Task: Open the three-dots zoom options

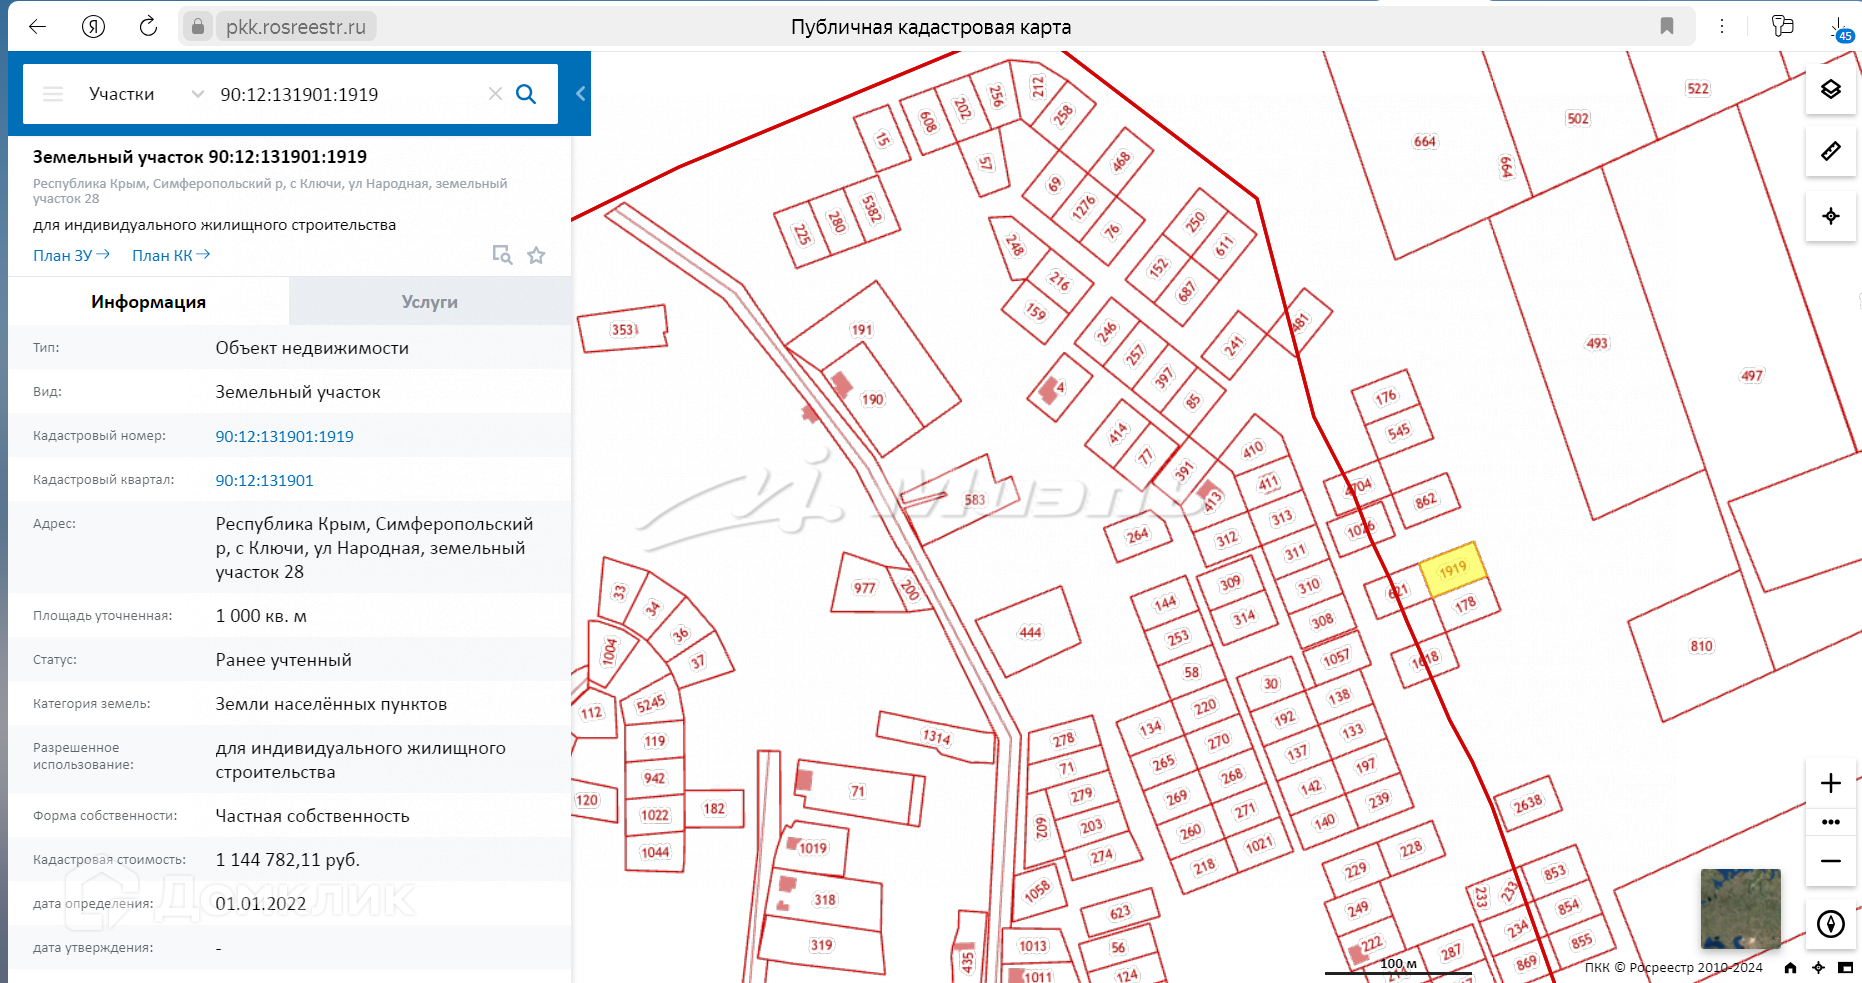Action: [x=1830, y=822]
